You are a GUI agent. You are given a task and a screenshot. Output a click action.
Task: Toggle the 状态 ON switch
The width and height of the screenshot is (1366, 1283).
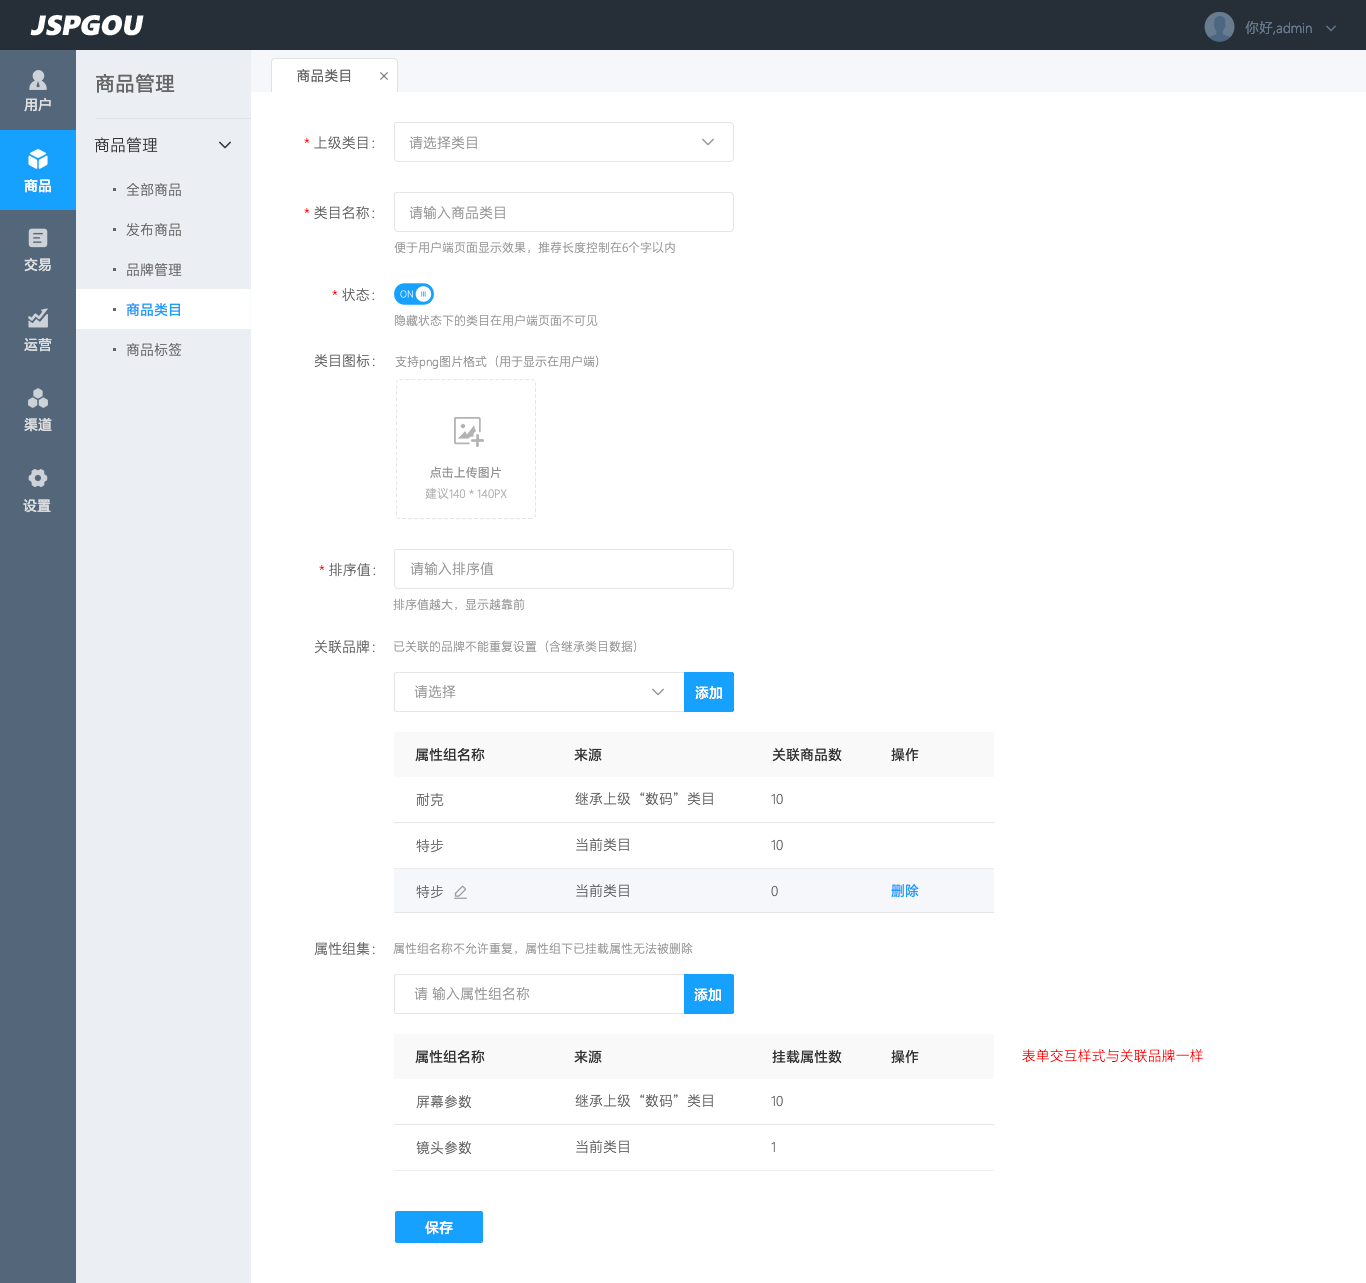pyautogui.click(x=414, y=294)
